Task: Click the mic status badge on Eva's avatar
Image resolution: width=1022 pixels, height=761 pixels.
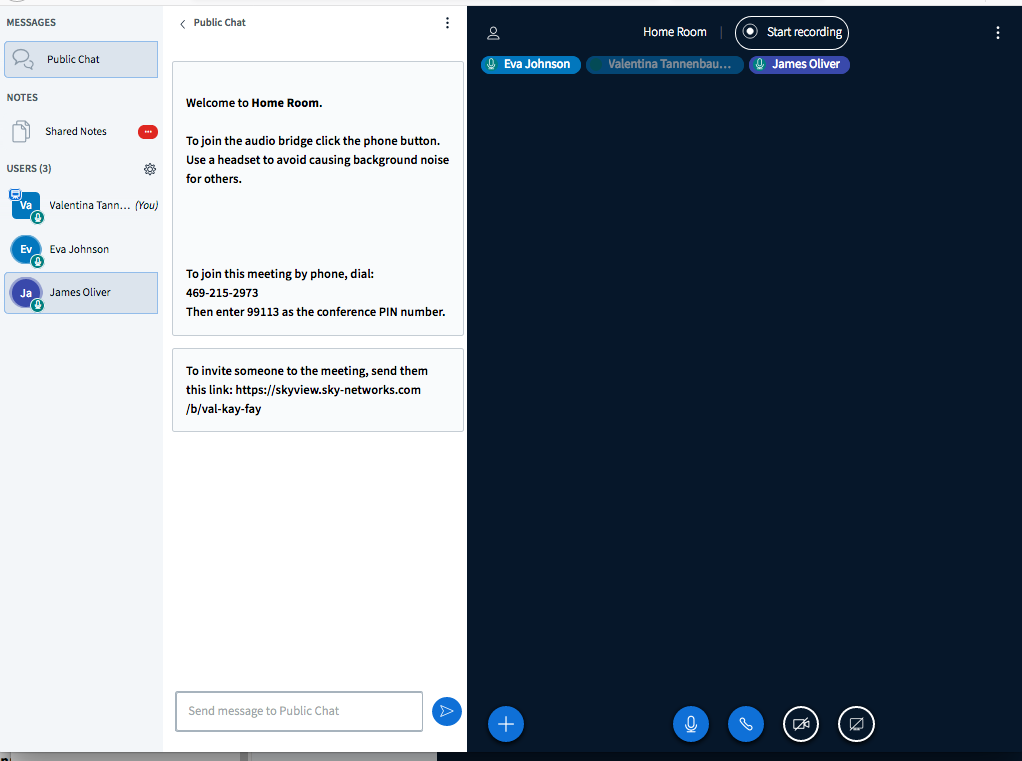Action: click(x=38, y=261)
